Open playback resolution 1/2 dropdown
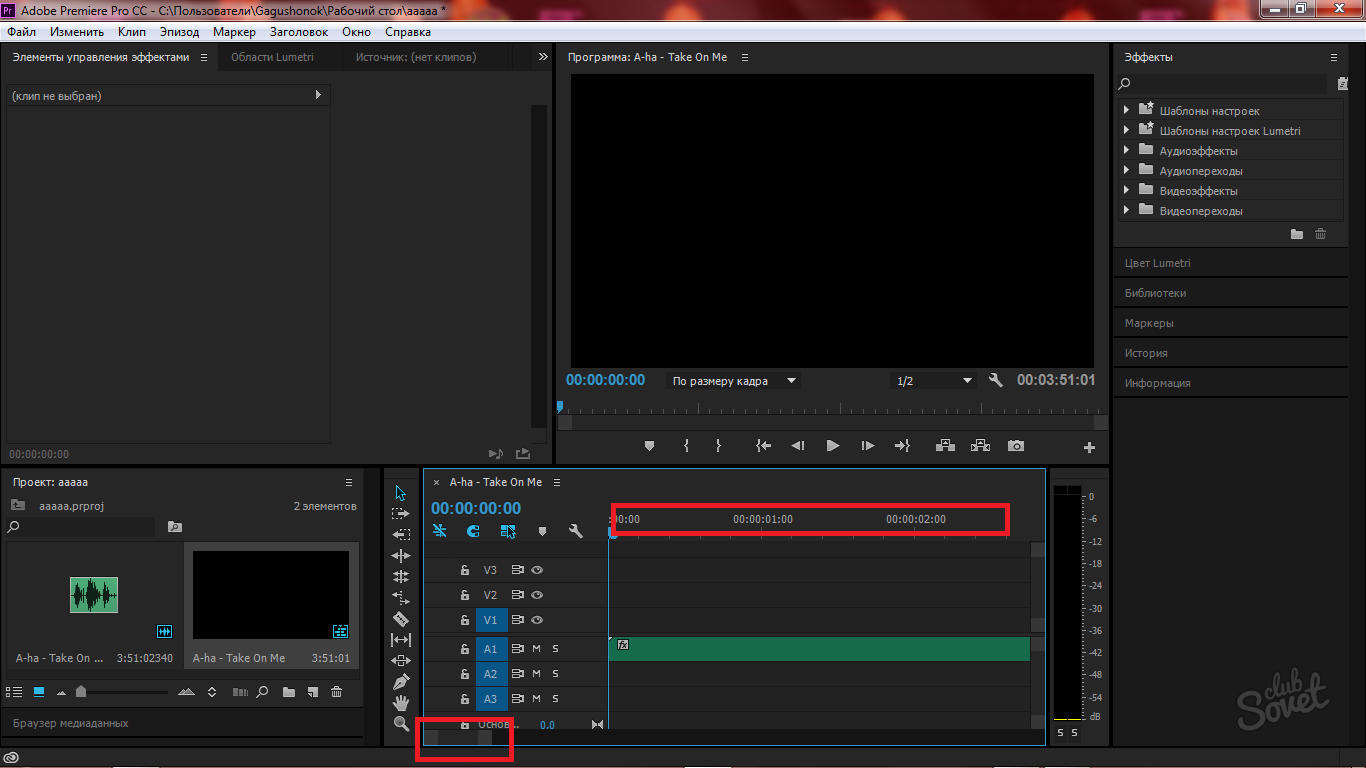The height and width of the screenshot is (768, 1366). pyautogui.click(x=934, y=381)
